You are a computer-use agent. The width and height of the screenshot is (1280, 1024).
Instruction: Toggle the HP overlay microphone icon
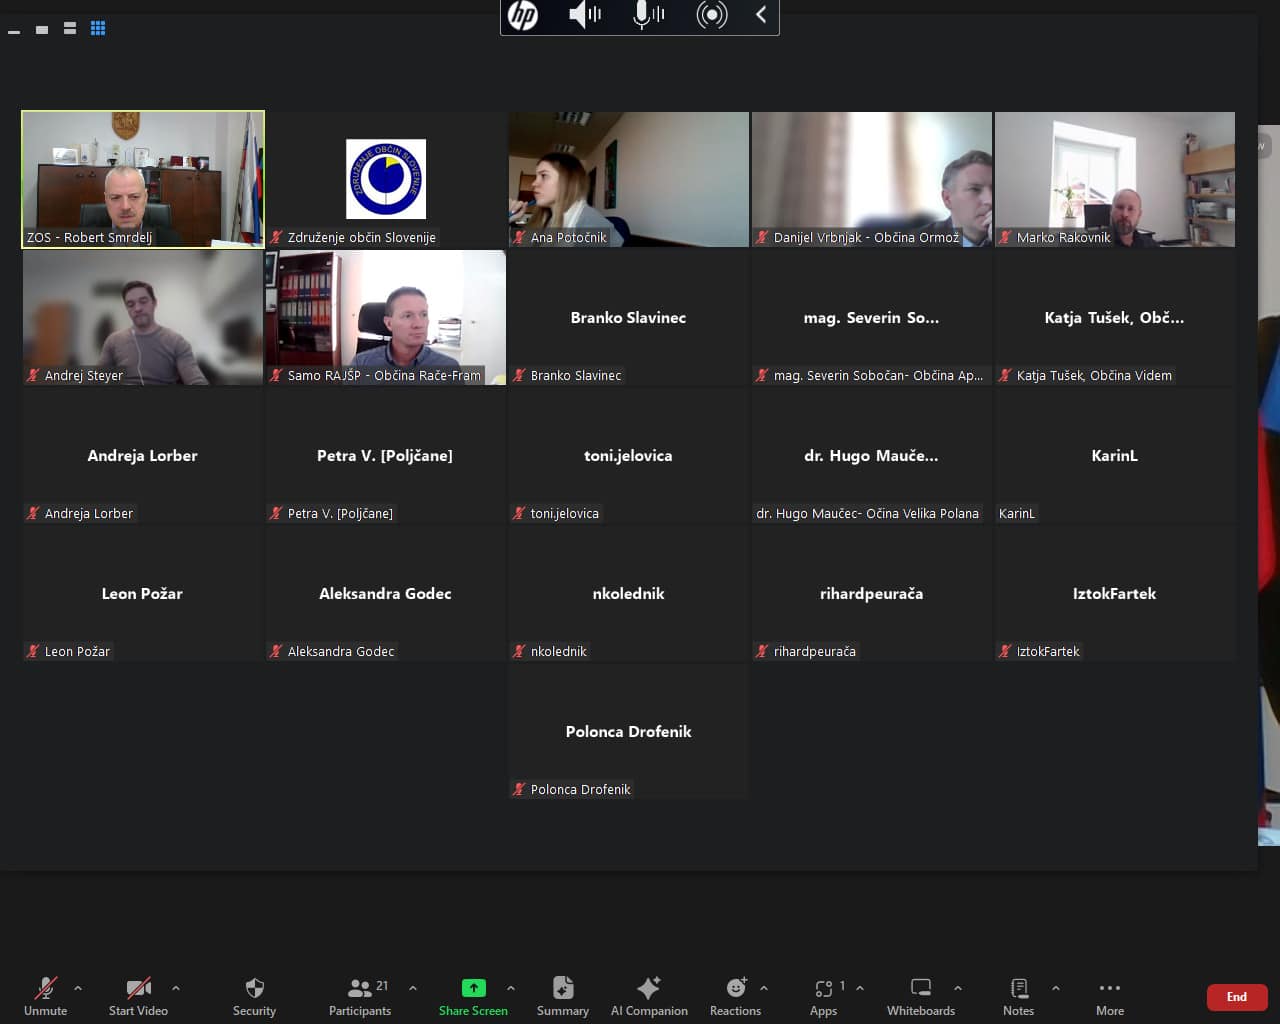coord(647,15)
